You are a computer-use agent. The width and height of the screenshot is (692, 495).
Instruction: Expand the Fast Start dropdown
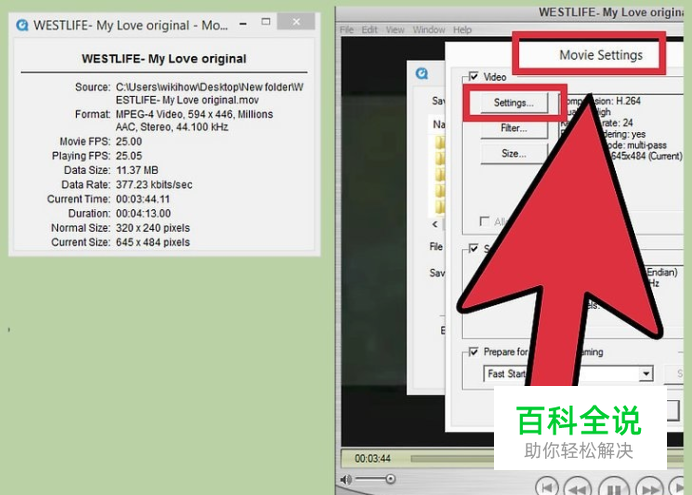tap(646, 374)
